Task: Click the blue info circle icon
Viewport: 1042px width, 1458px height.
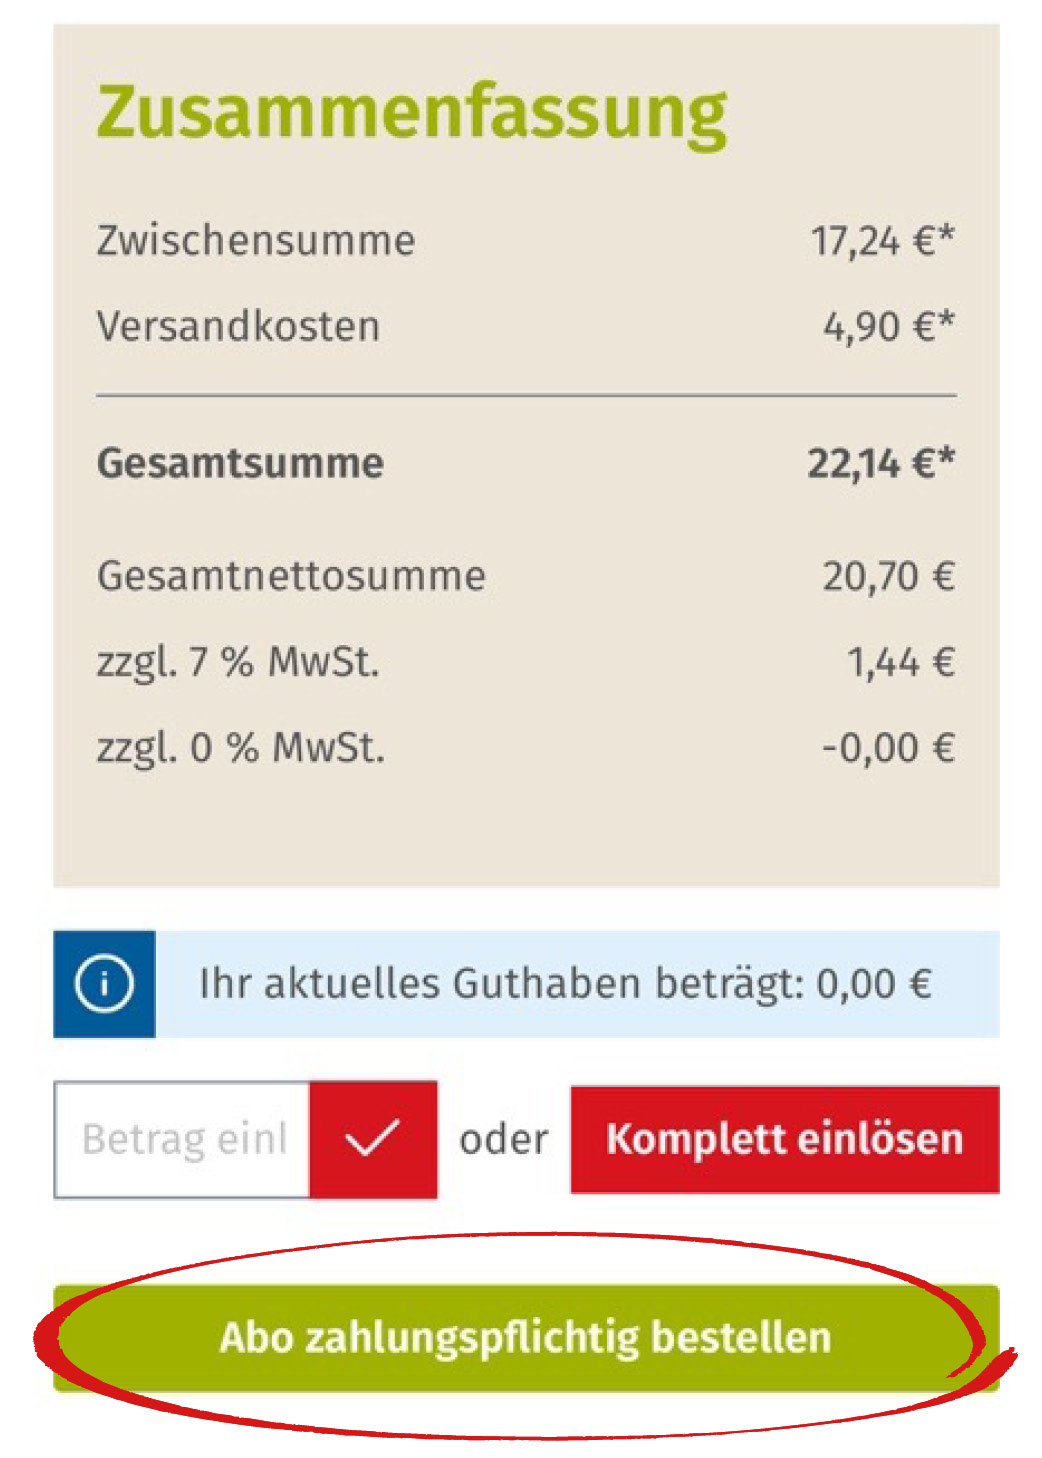Action: (104, 984)
